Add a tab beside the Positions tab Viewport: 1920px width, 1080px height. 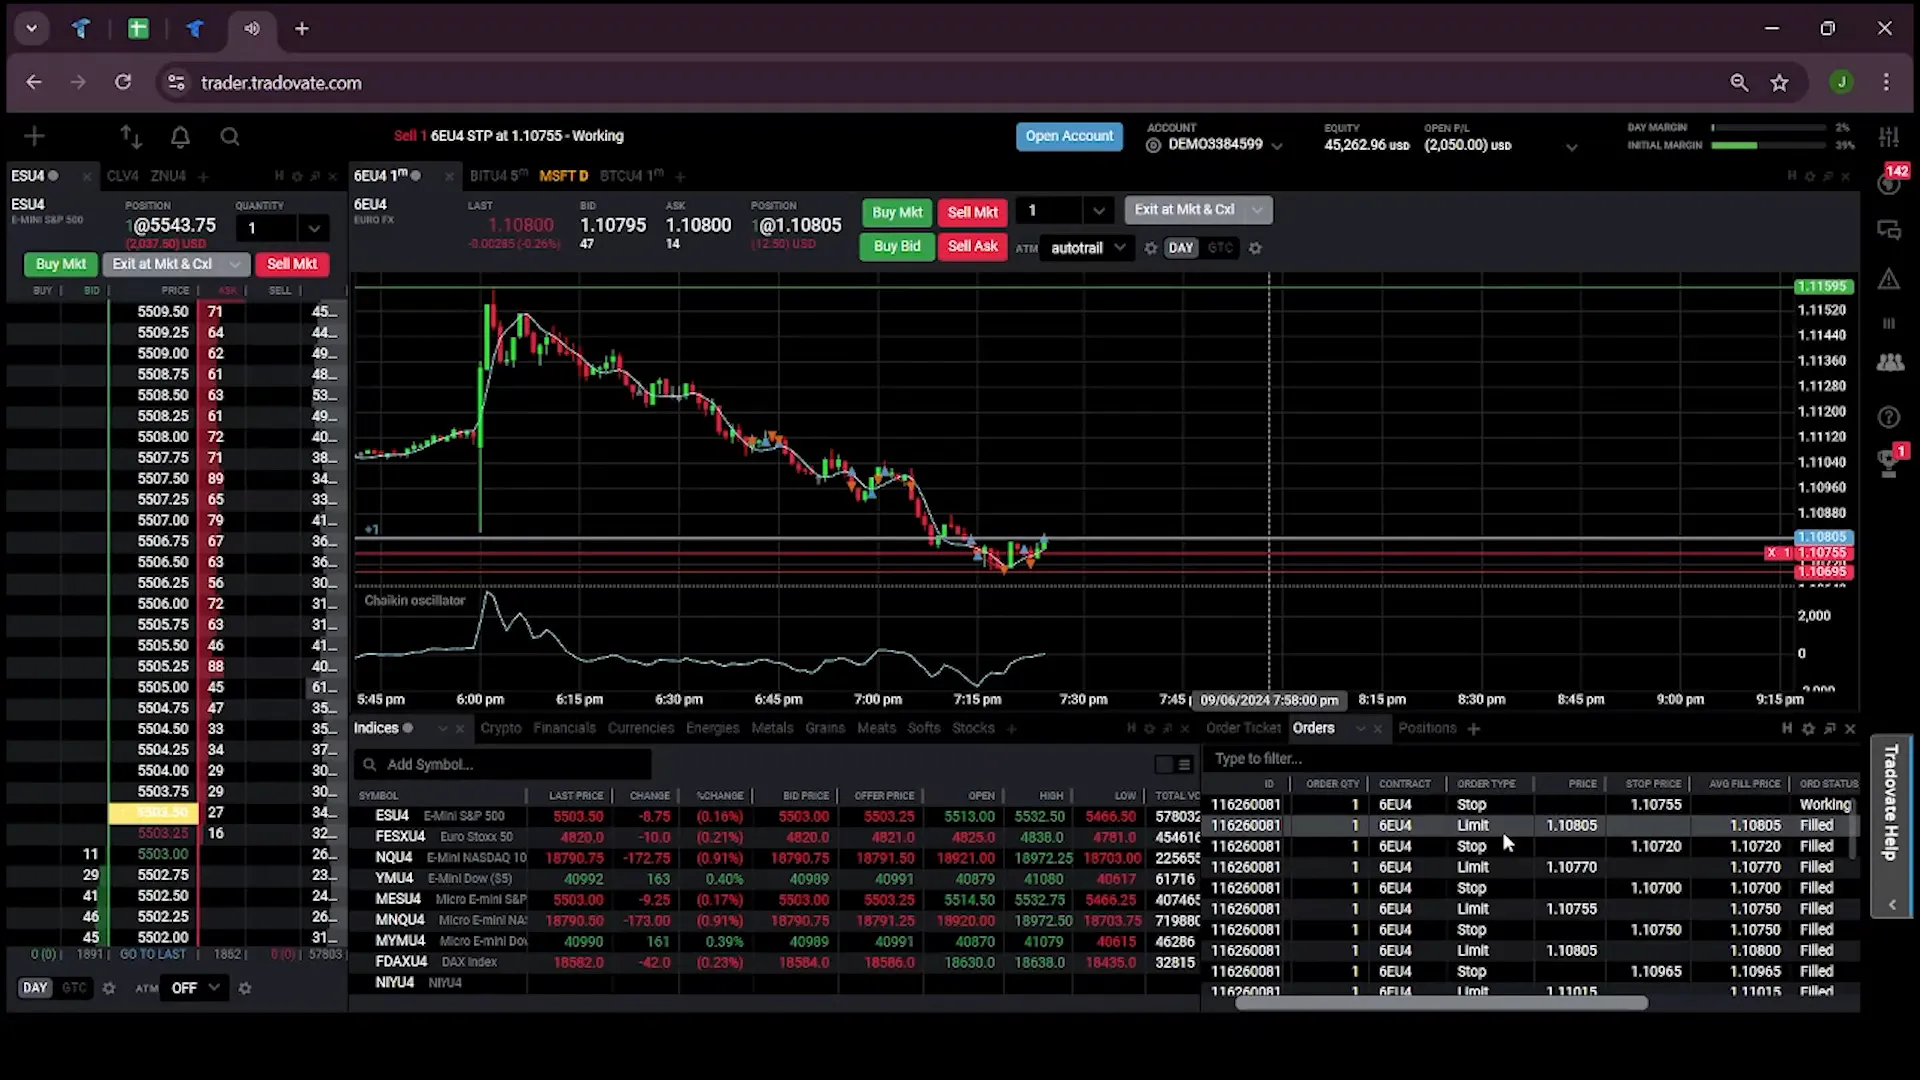1473,729
